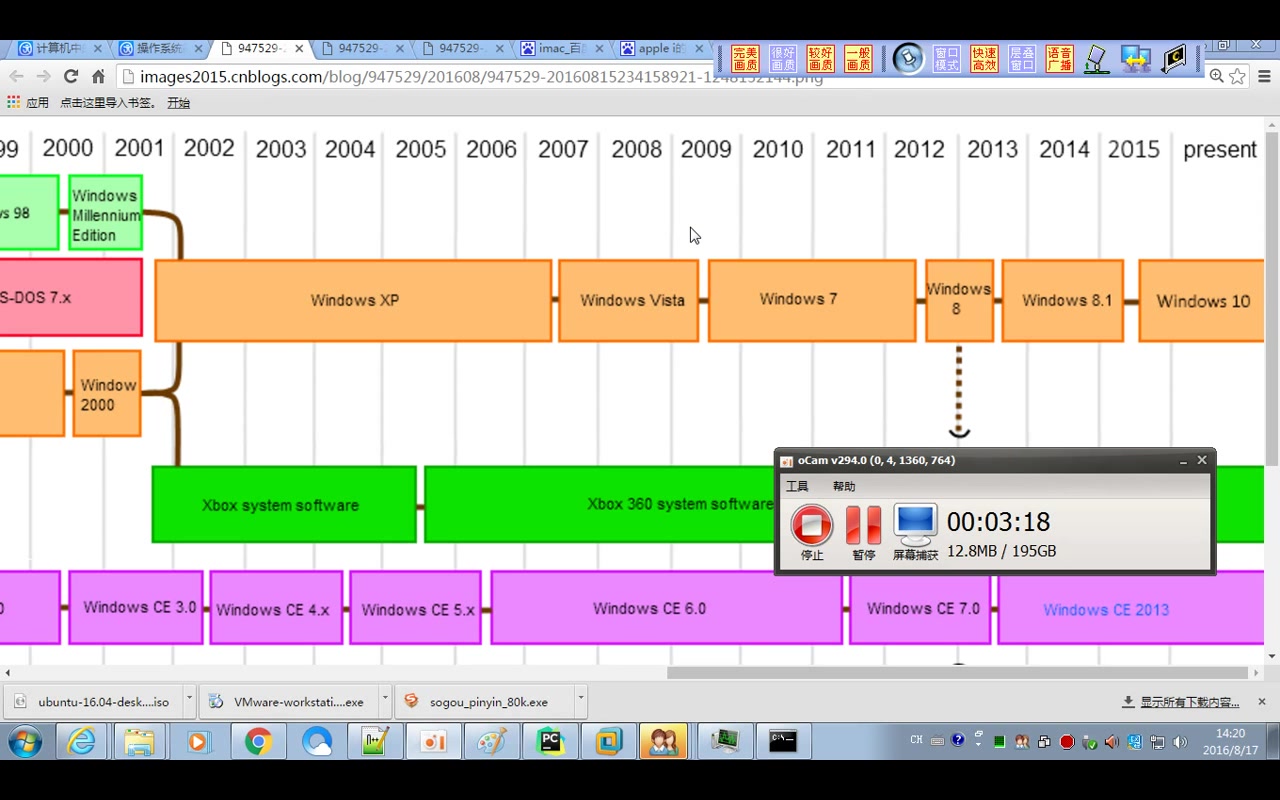This screenshot has width=1280, height=800.
Task: Click the CH input language indicator
Action: coord(916,740)
